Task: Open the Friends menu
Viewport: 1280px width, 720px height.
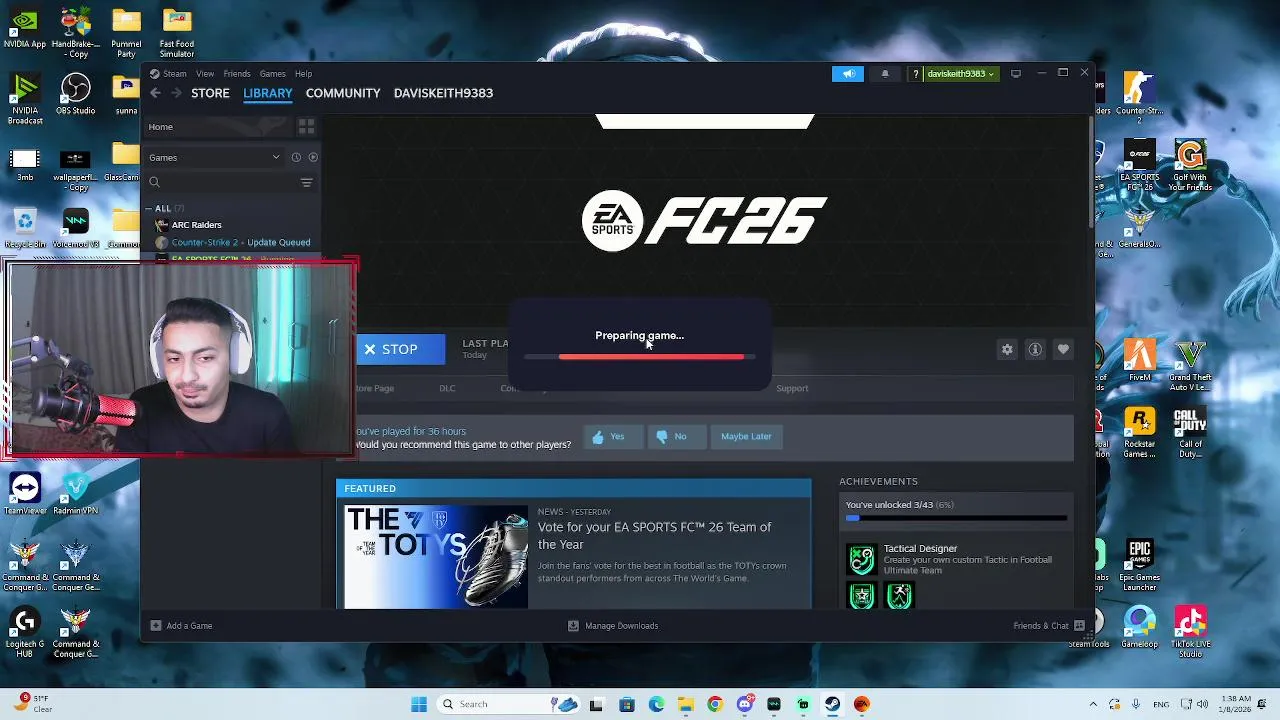Action: [237, 73]
